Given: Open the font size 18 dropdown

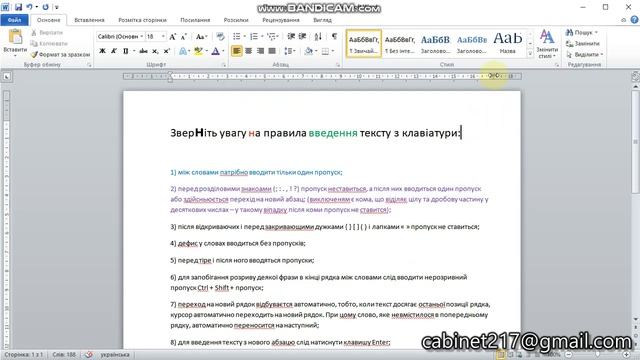Looking at the screenshot, I should click(163, 37).
